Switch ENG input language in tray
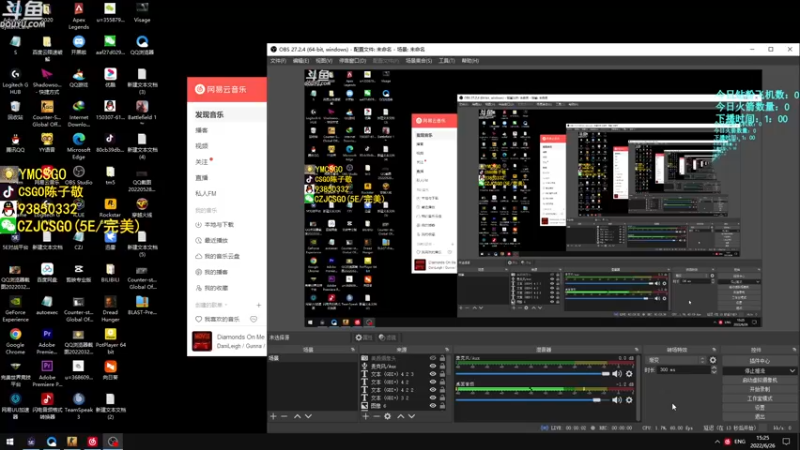800x450 pixels. 740,441
